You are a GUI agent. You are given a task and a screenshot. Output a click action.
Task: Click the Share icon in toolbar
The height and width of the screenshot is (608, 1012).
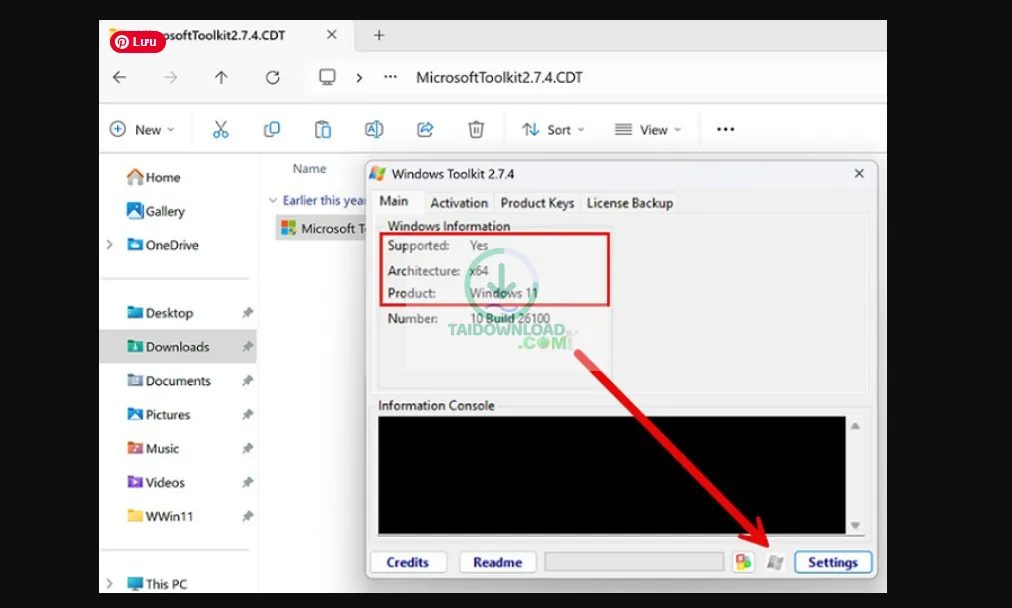click(425, 129)
